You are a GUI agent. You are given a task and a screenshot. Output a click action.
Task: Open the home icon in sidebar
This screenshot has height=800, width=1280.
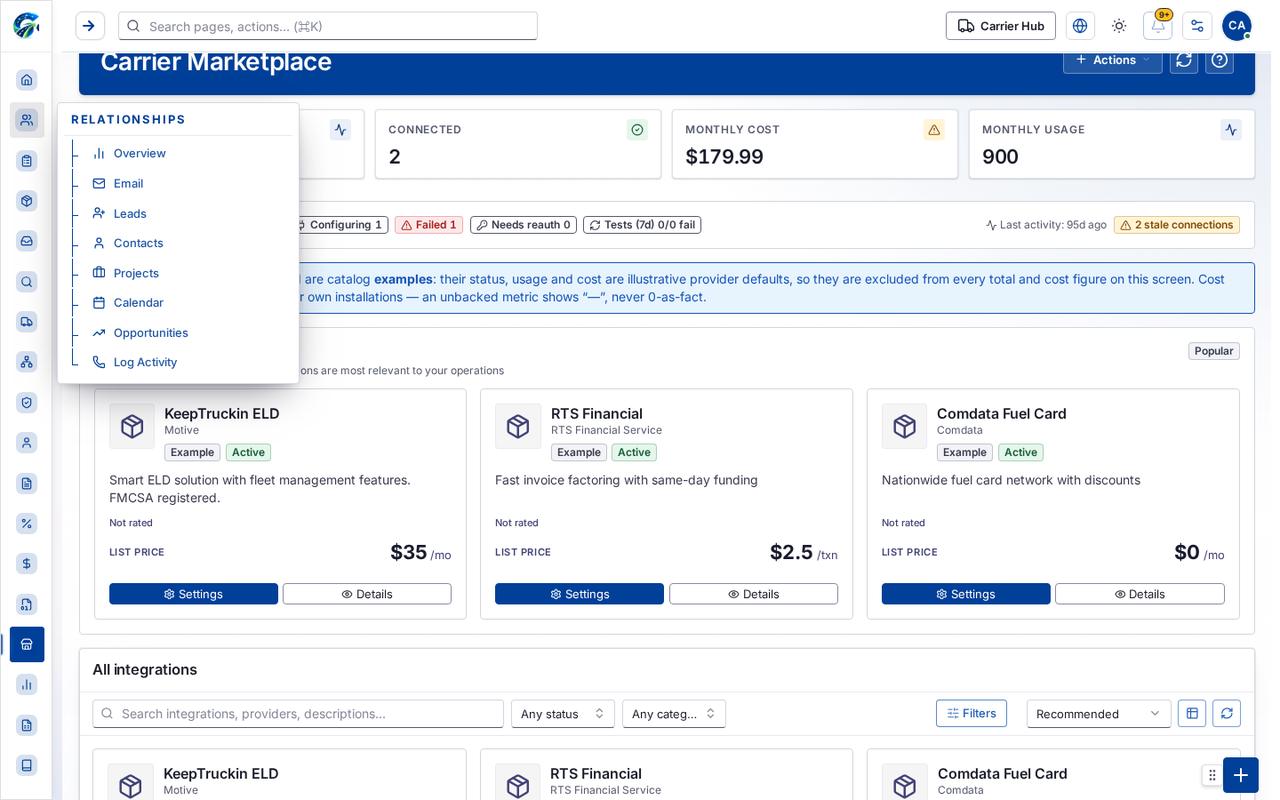(27, 80)
